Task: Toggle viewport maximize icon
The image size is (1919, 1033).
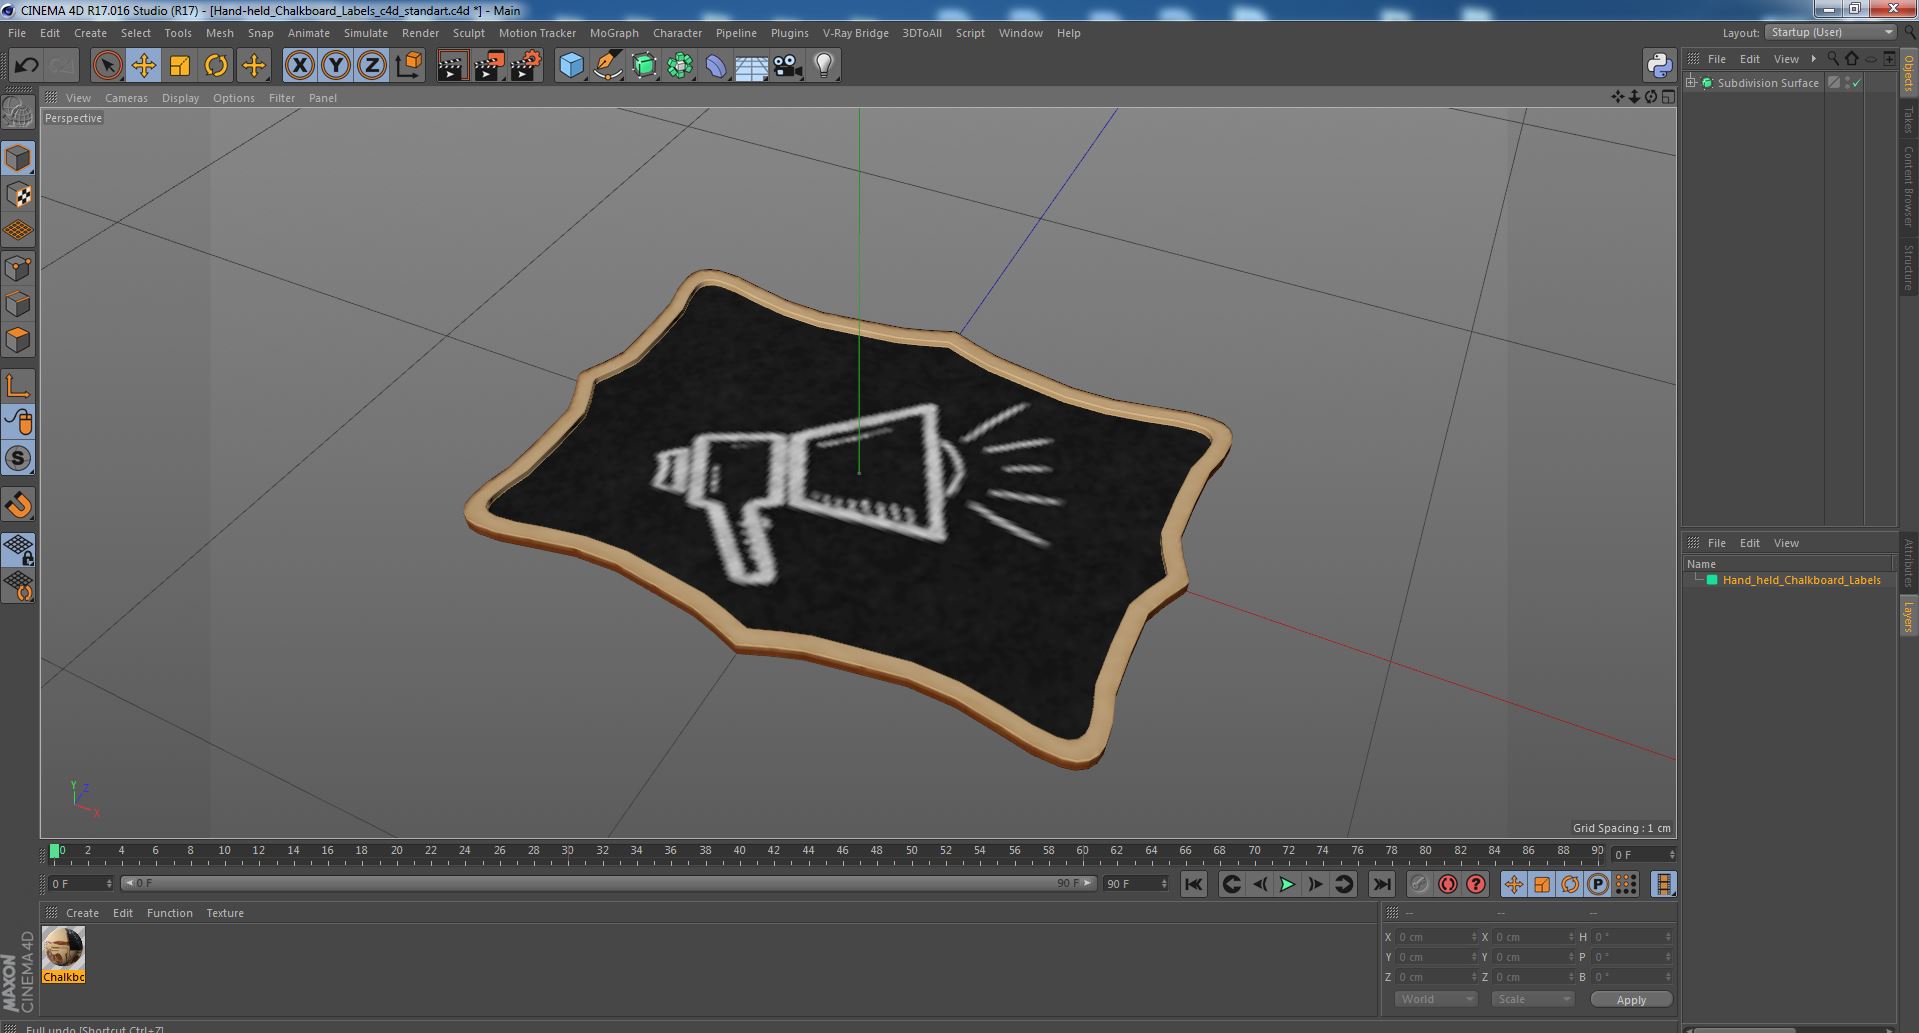Action: pos(1668,97)
